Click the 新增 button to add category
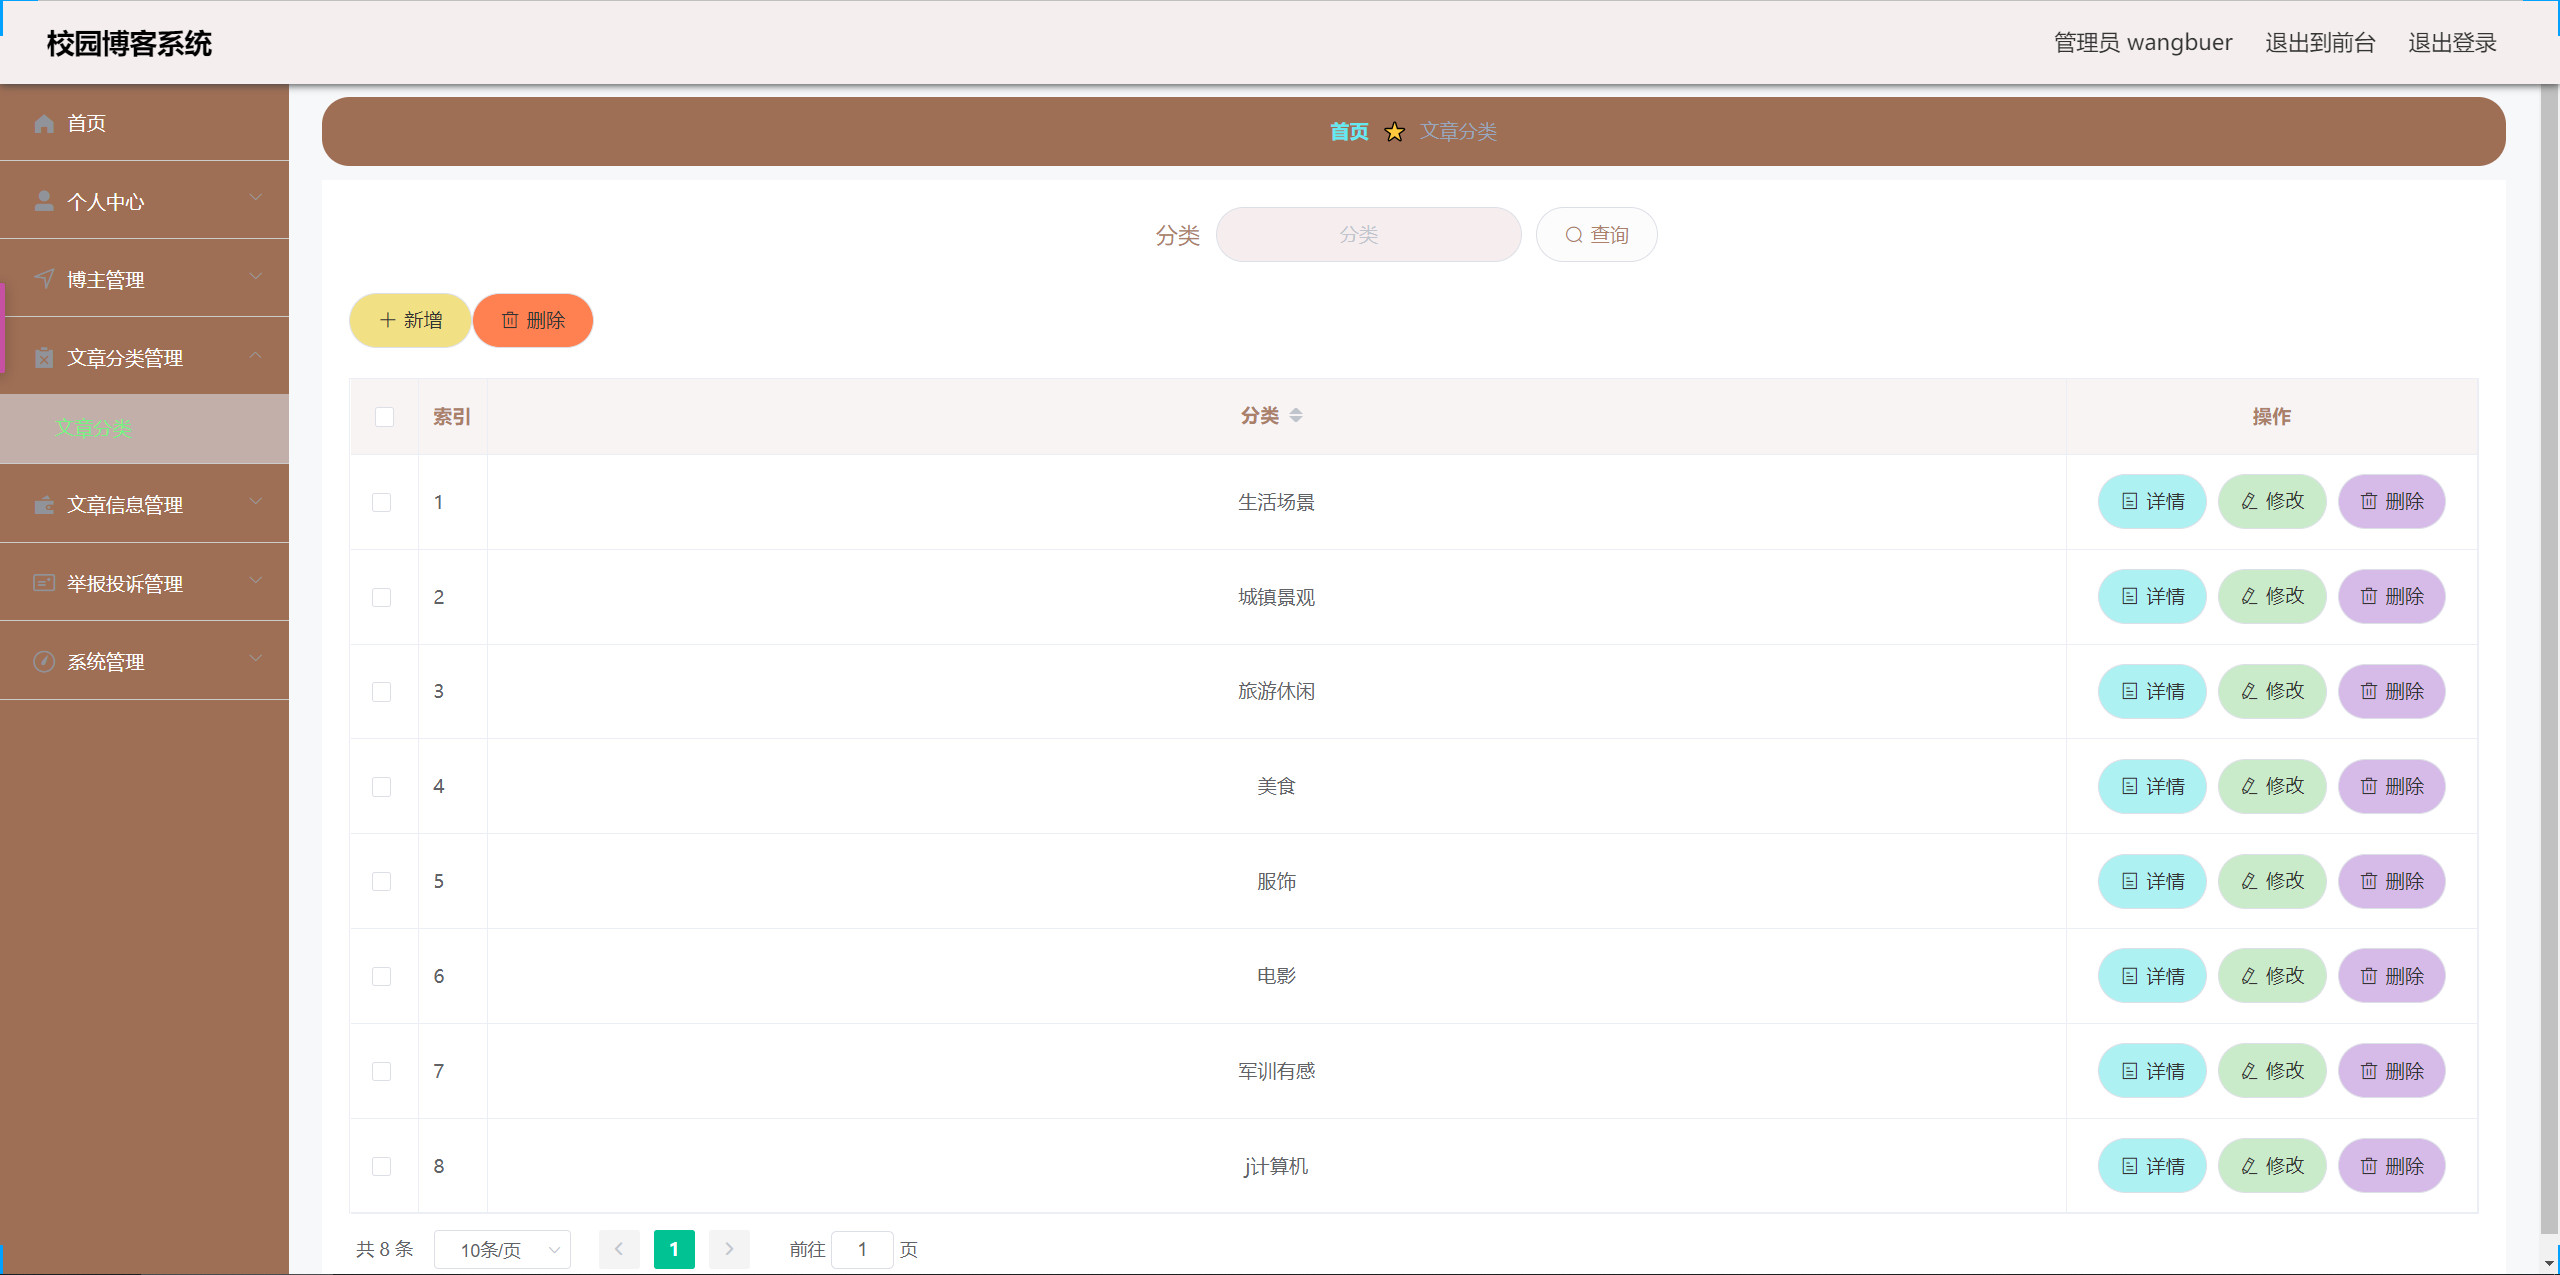 [x=409, y=320]
